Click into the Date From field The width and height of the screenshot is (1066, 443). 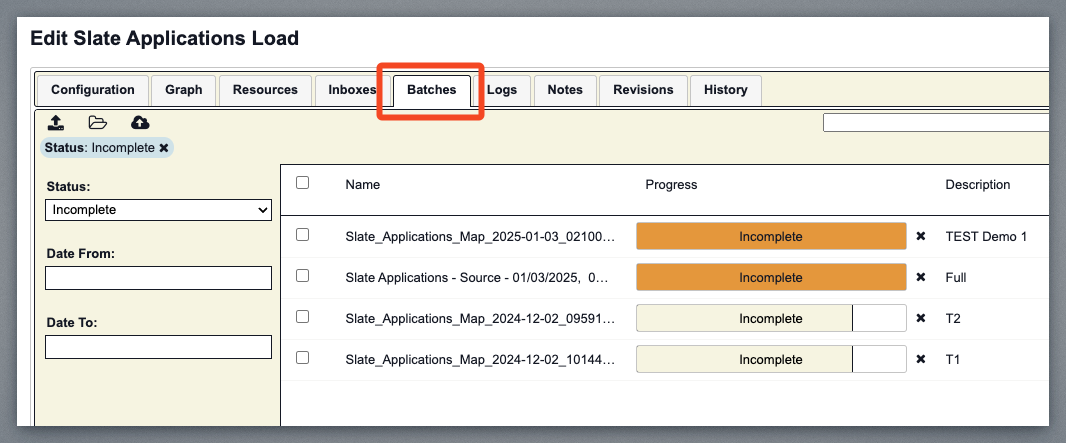[x=158, y=278]
